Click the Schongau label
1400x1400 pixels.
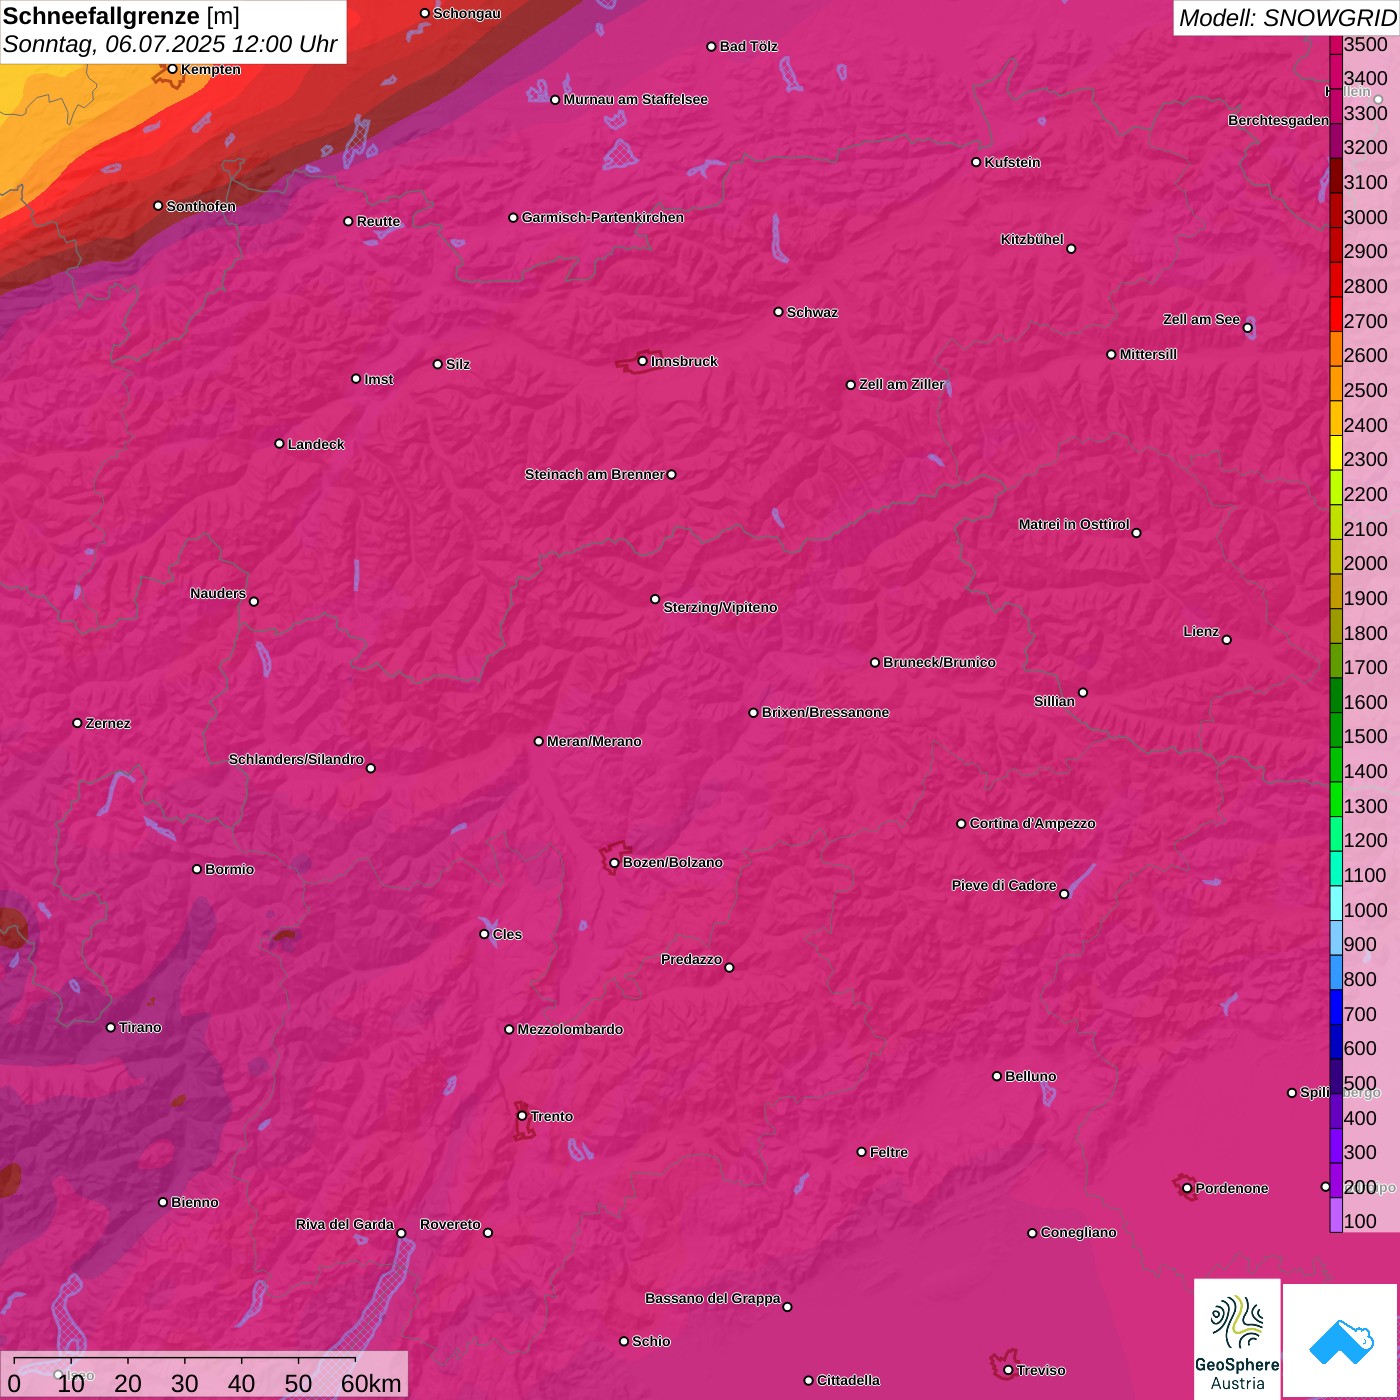point(467,13)
